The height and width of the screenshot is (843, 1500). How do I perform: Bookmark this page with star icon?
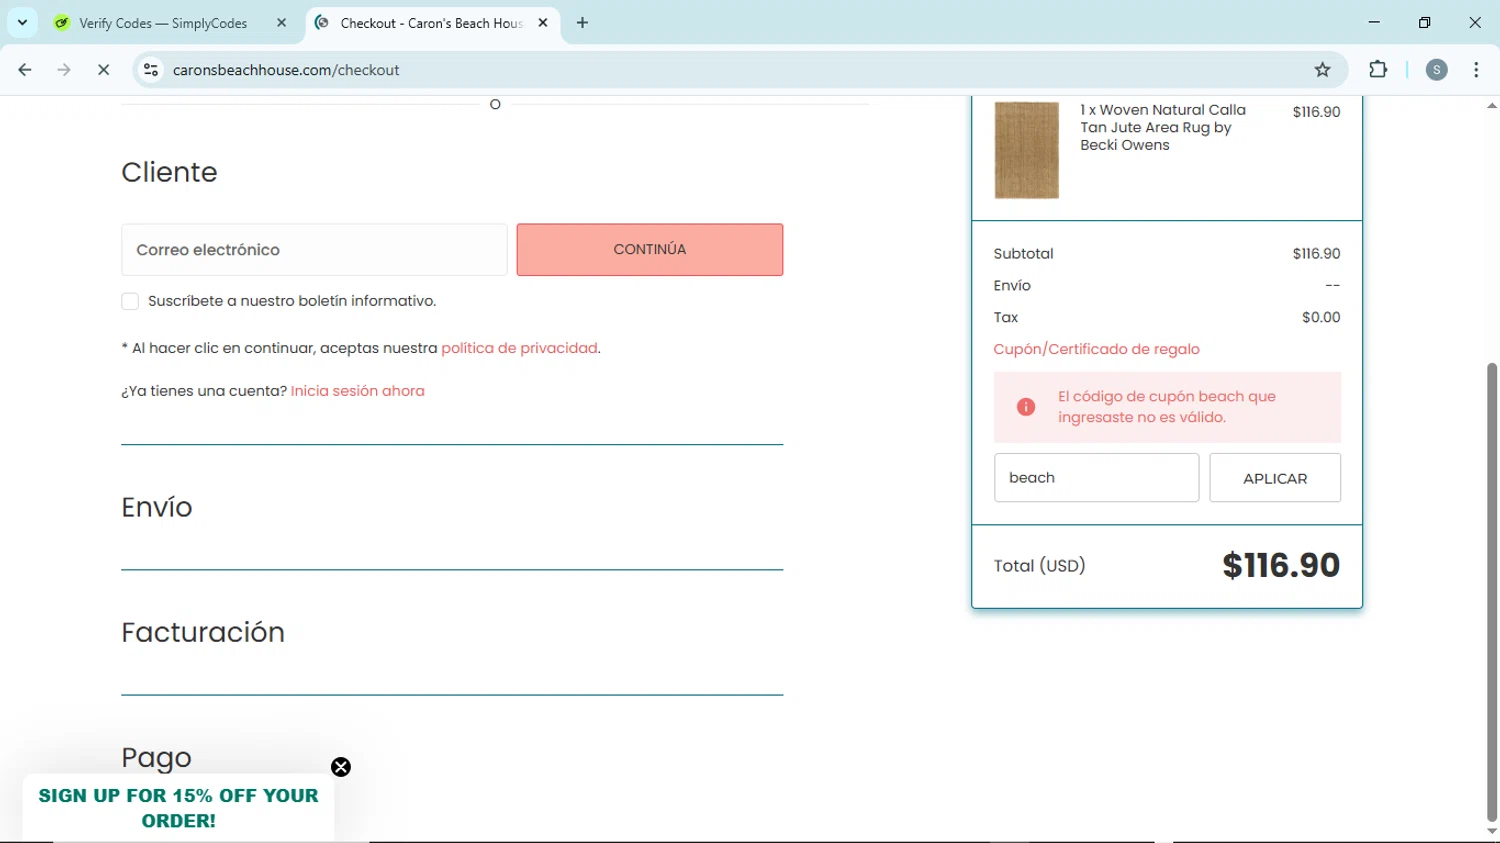(1322, 70)
